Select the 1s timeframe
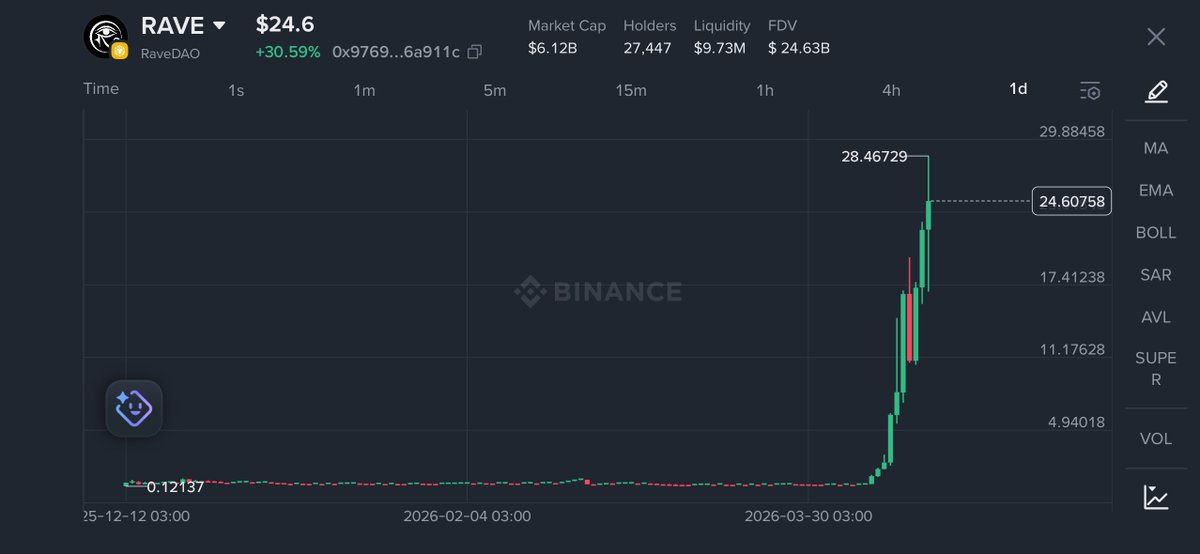This screenshot has height=554, width=1200. tap(236, 90)
